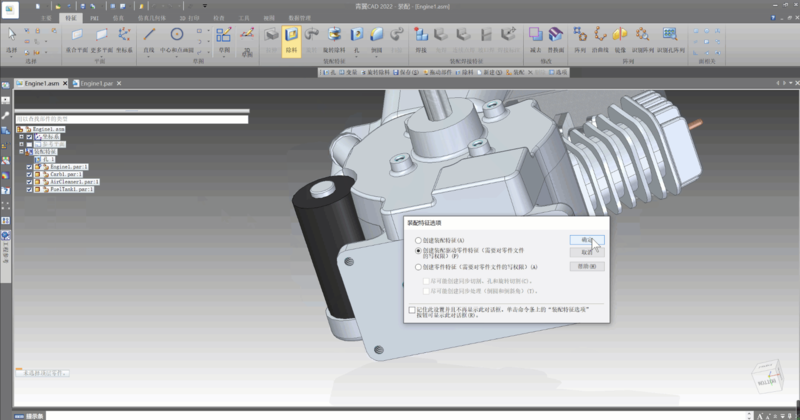
Task: Click the 减去 (Subtract) ribbon icon
Action: pyautogui.click(x=535, y=37)
